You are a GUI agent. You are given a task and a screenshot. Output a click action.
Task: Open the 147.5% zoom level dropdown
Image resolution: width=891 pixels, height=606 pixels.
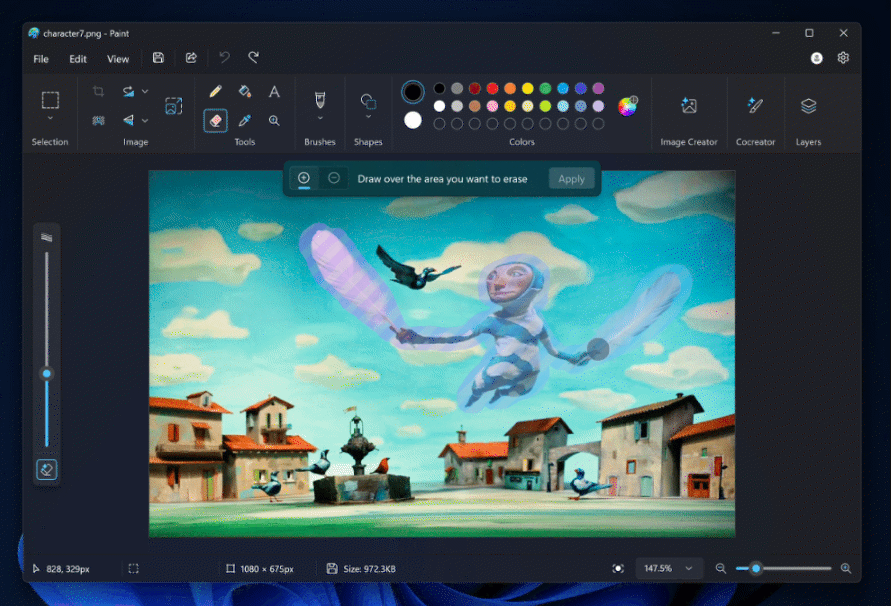tap(669, 568)
